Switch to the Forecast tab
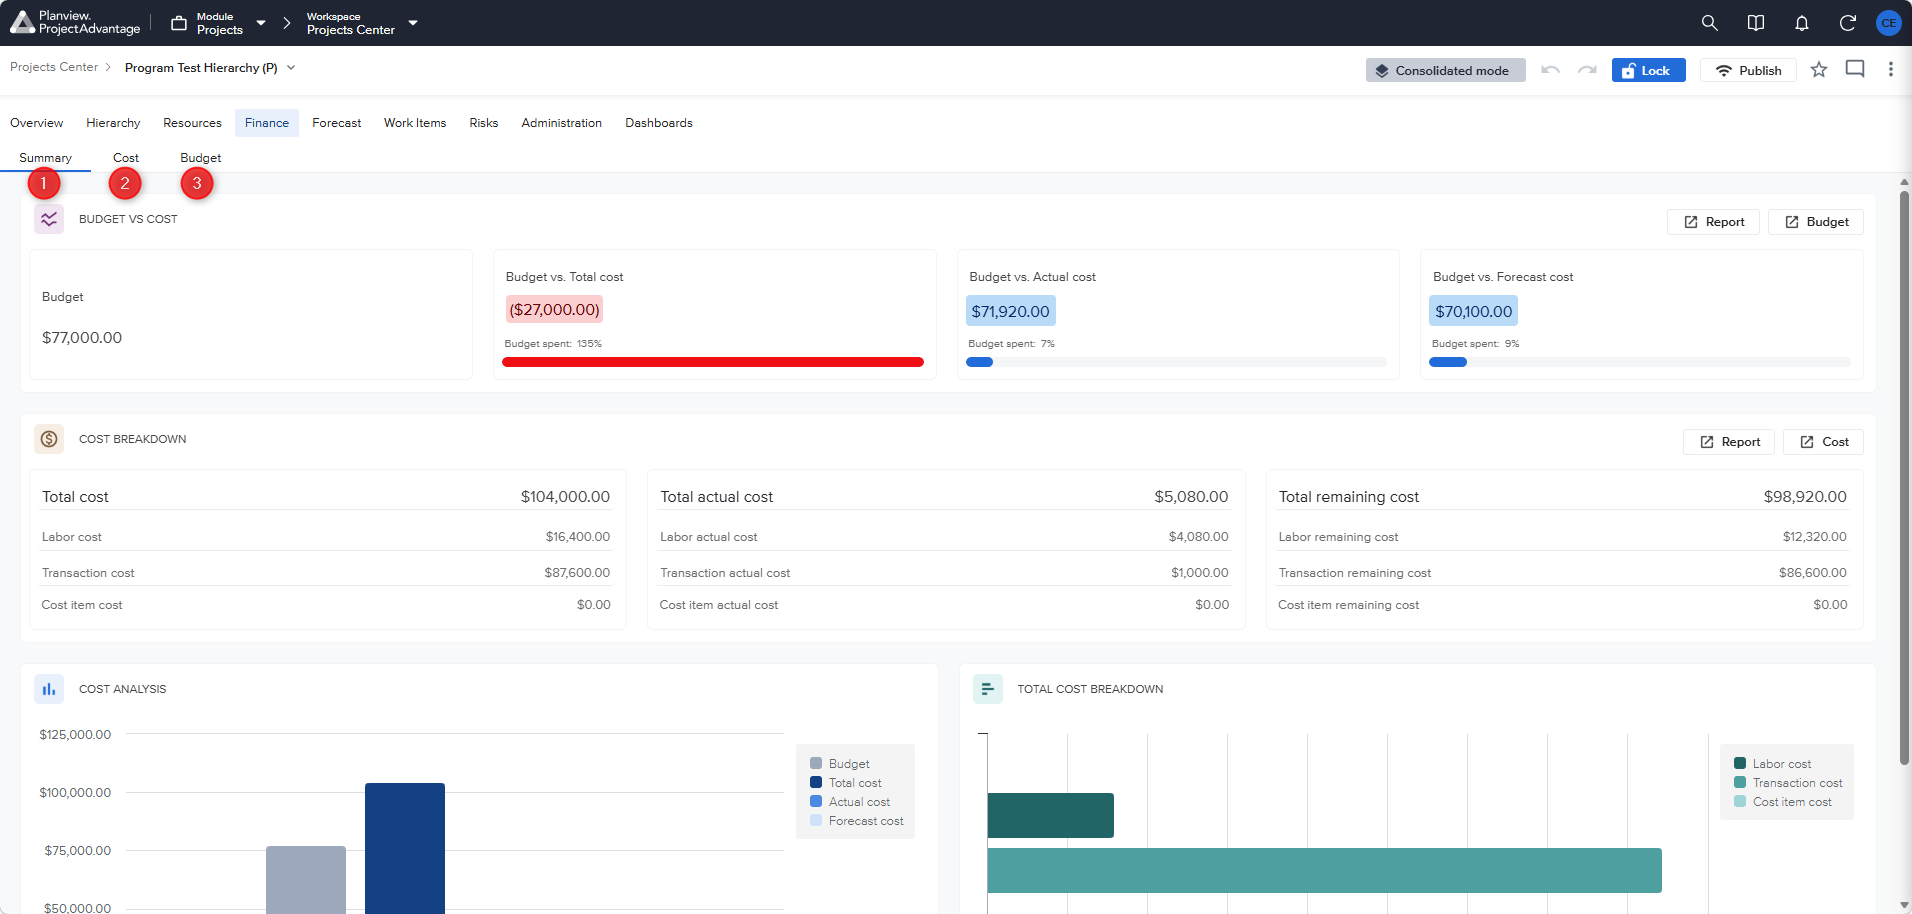This screenshot has height=914, width=1912. pos(336,123)
